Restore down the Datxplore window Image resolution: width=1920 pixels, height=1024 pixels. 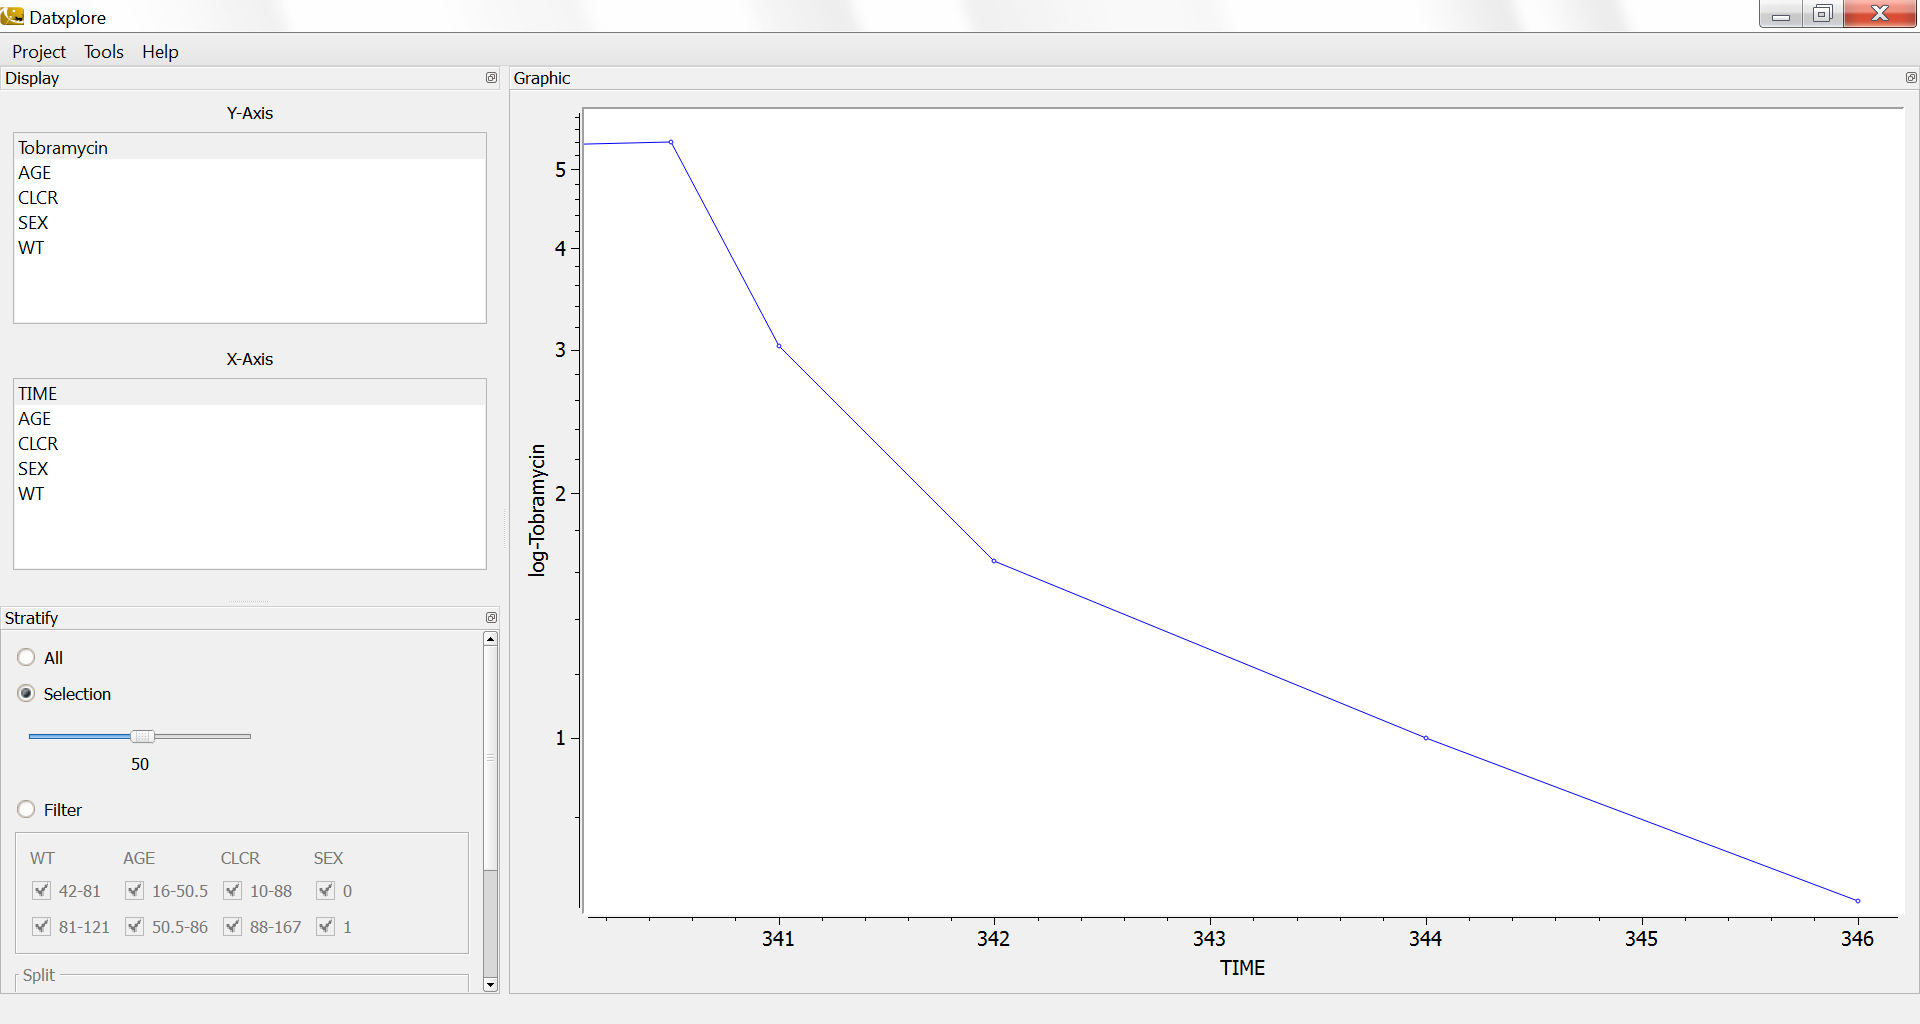[x=1822, y=14]
